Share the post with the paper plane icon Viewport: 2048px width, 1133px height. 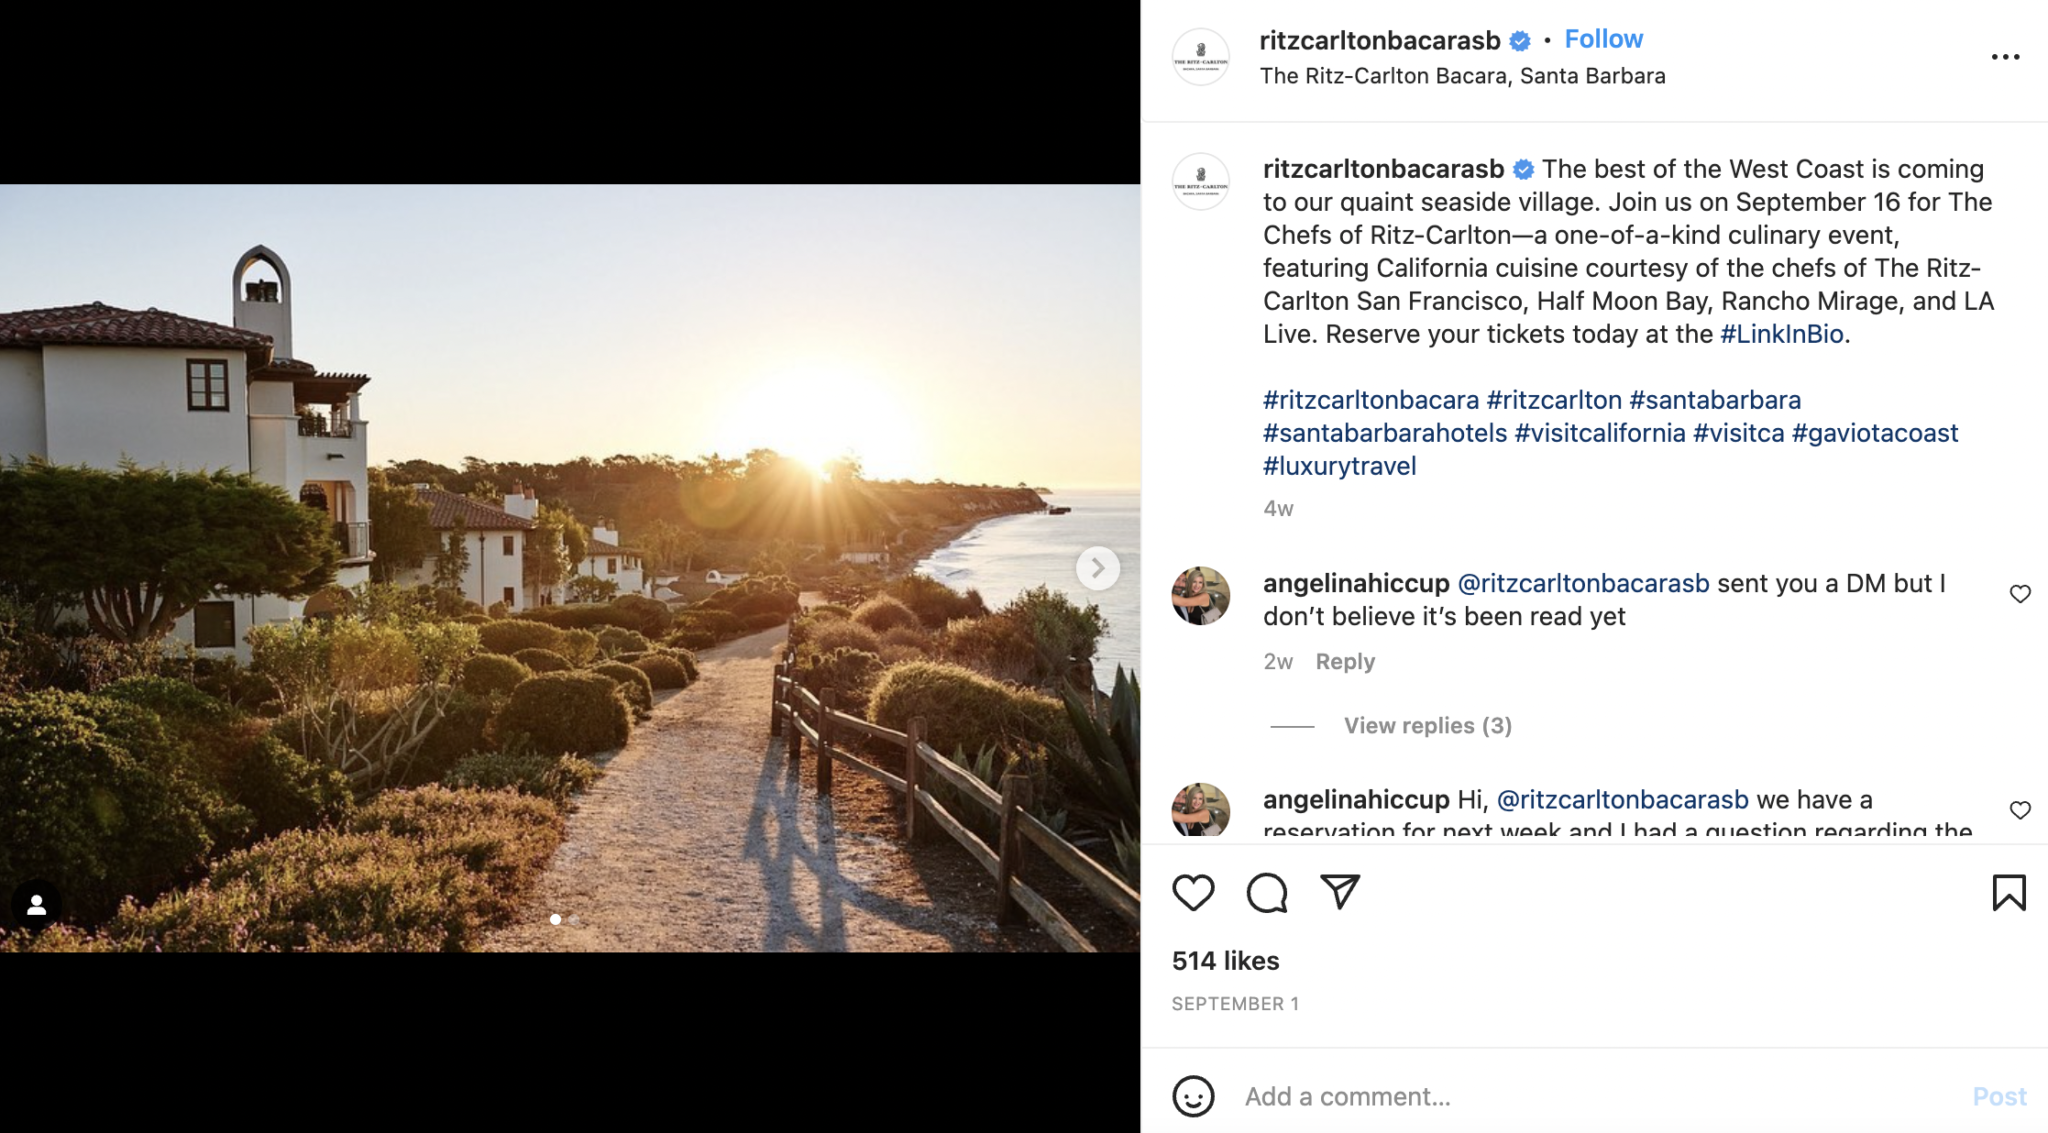1342,891
